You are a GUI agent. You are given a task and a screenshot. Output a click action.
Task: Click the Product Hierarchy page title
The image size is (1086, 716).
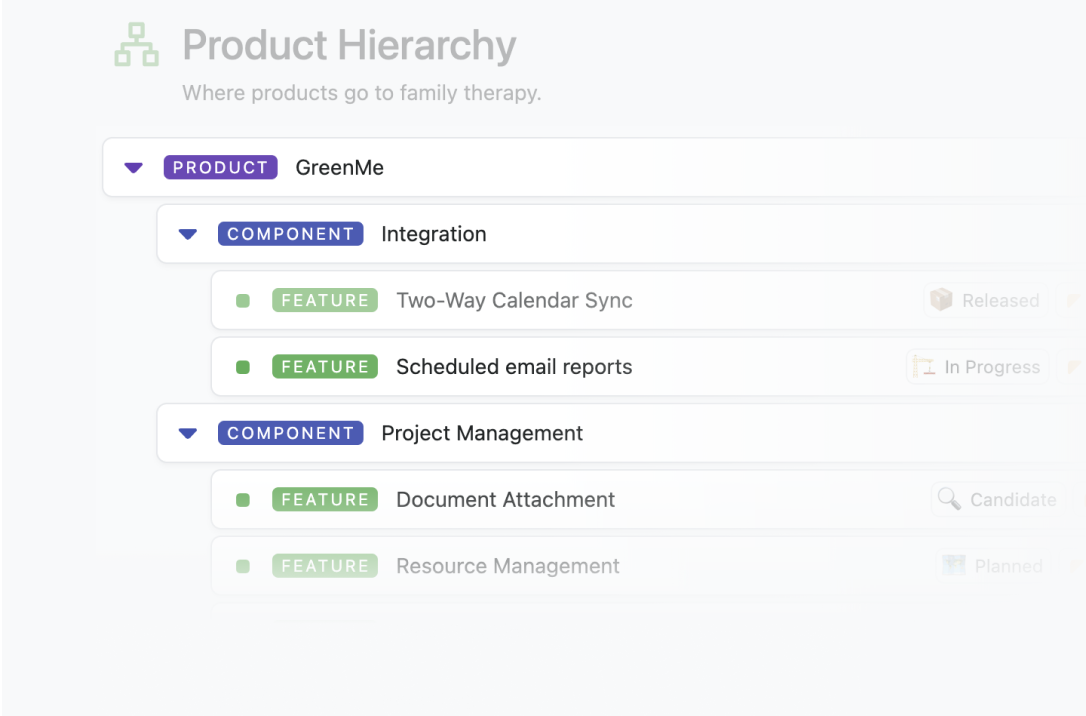[349, 46]
